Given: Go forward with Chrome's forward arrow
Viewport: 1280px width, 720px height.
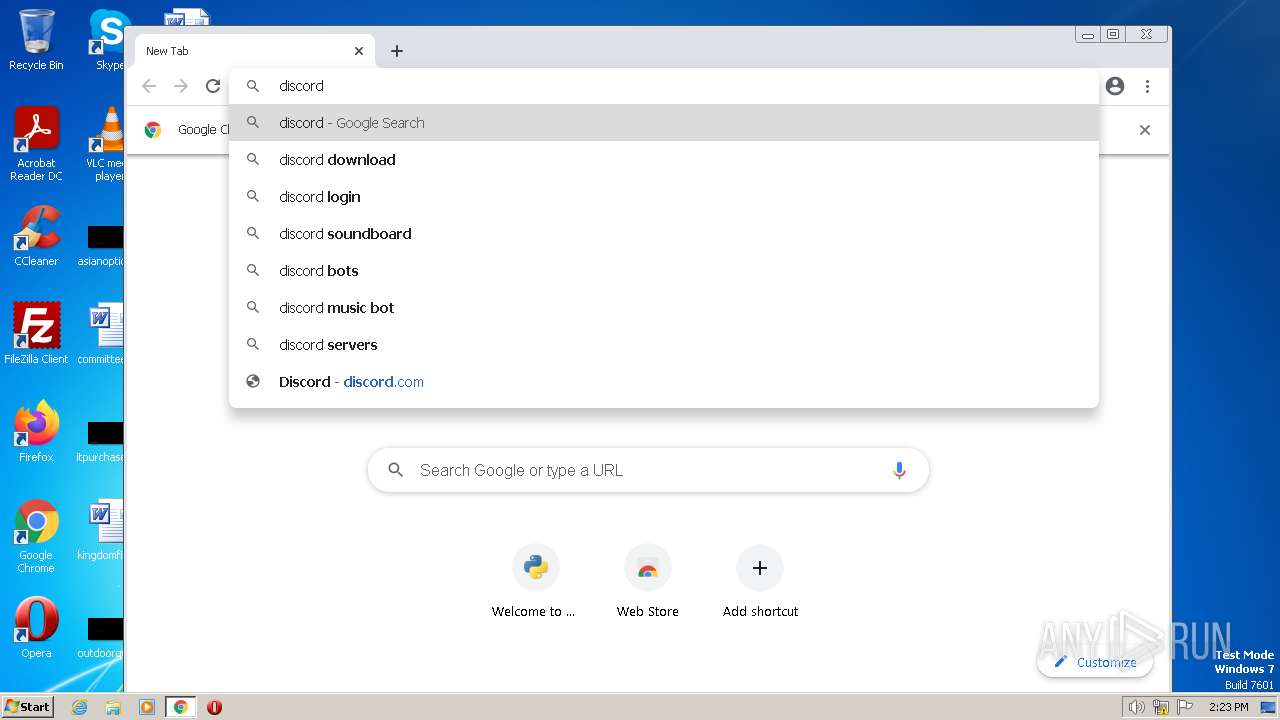Looking at the screenshot, I should point(181,86).
